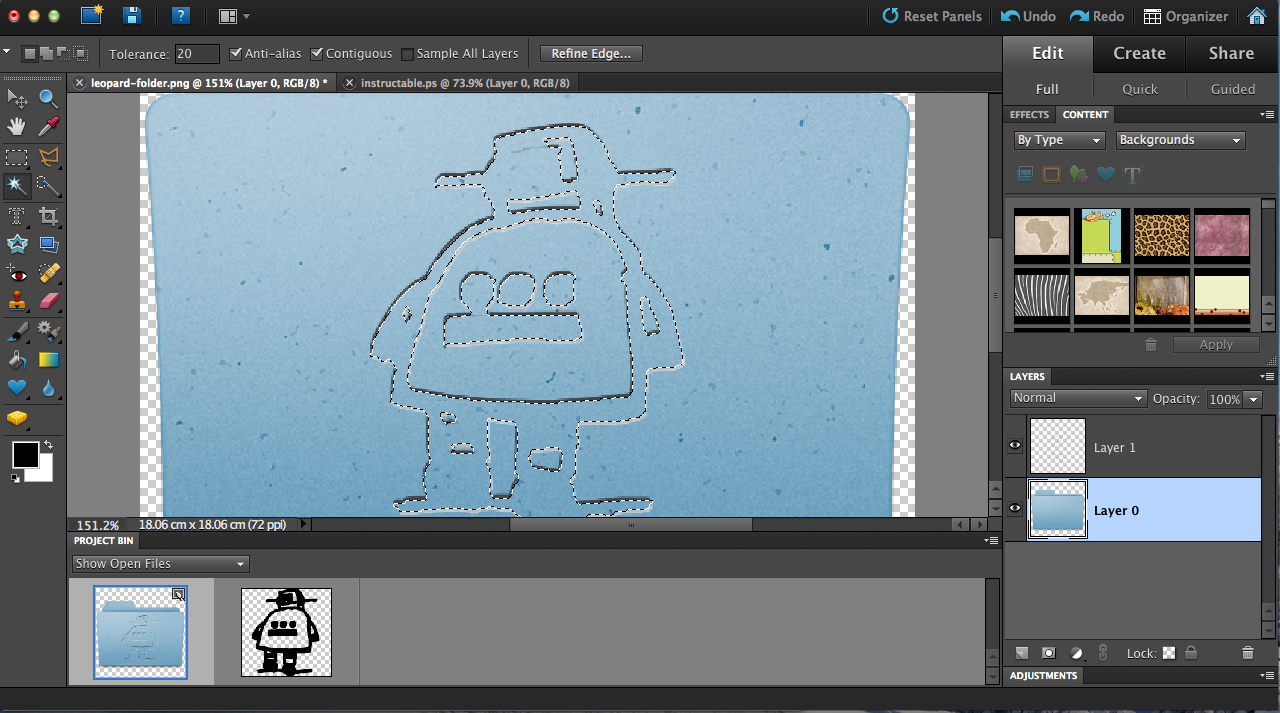Select the Magic Wand tool
The image size is (1280, 713).
click(17, 186)
